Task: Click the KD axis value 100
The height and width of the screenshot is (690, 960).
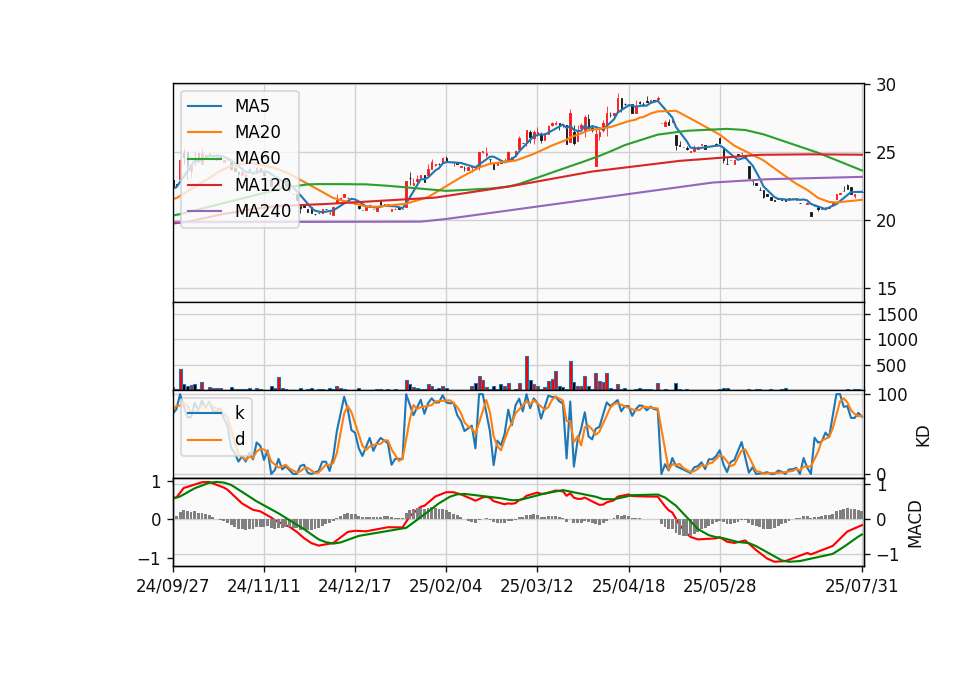Action: [x=891, y=394]
